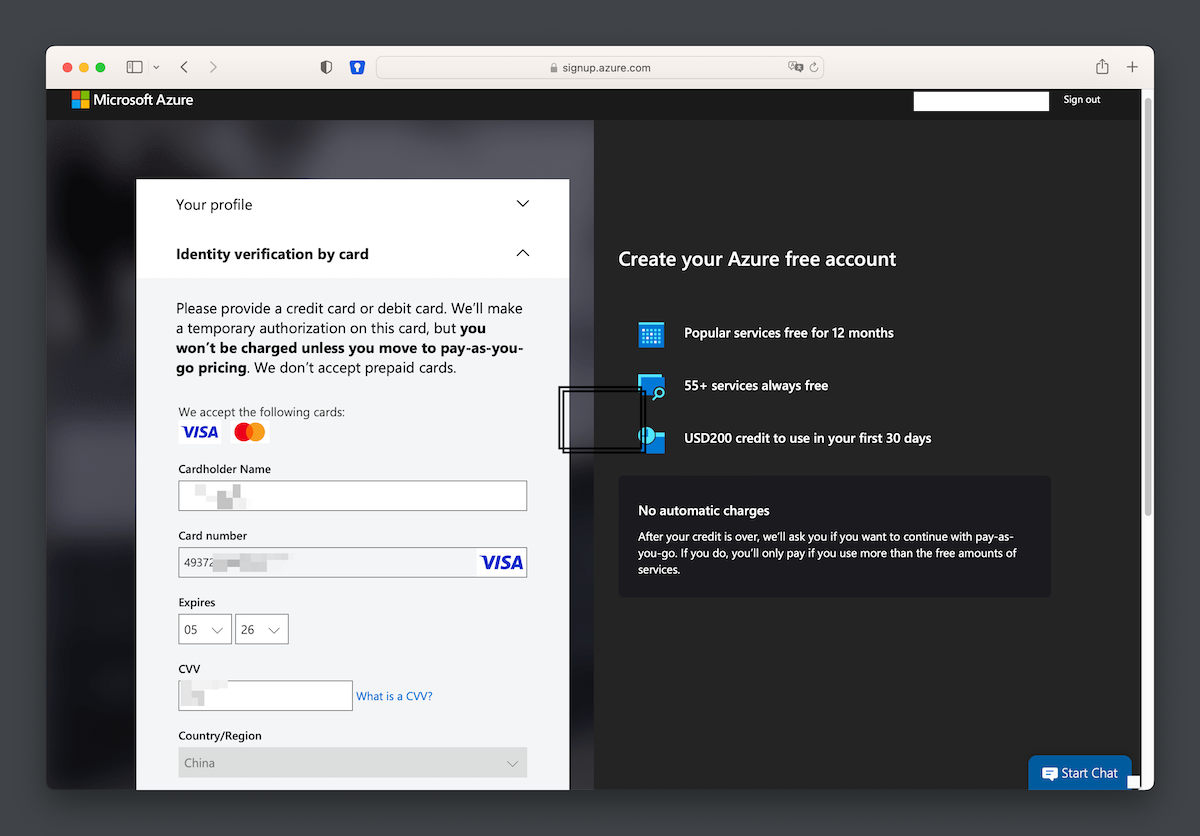Click the Card number input field

point(353,562)
